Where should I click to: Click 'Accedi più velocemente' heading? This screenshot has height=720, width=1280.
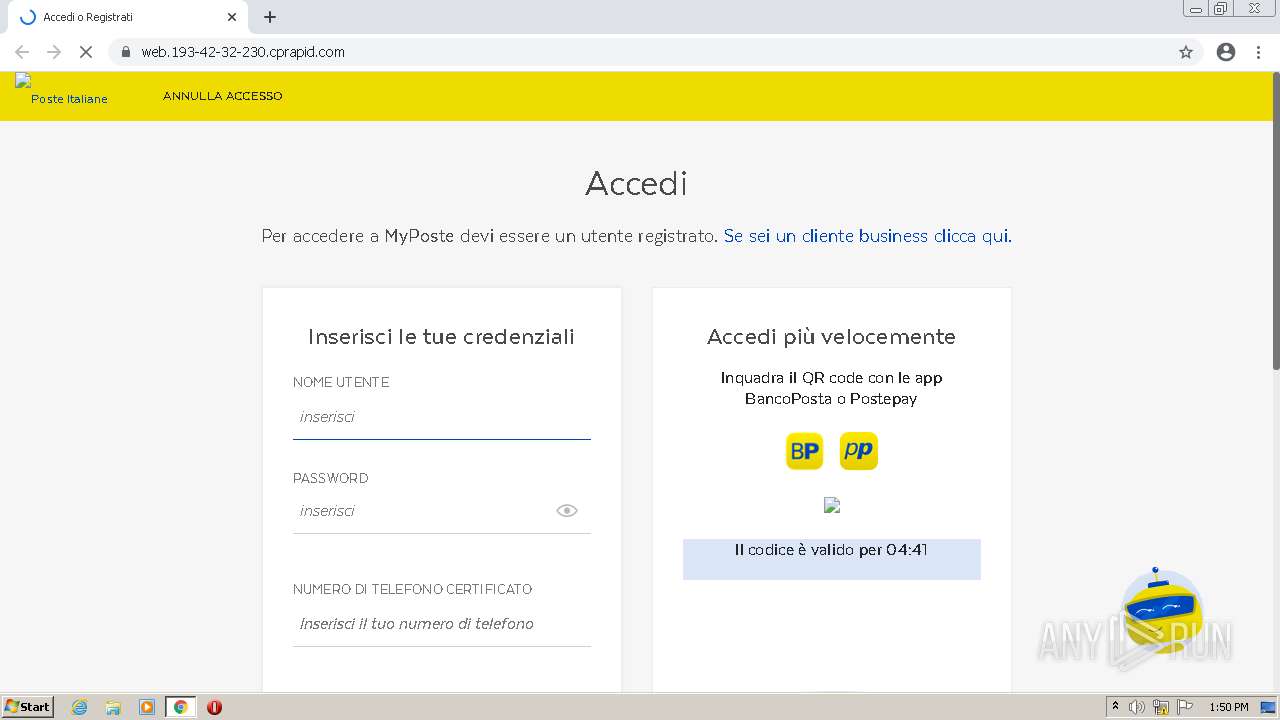coord(831,337)
